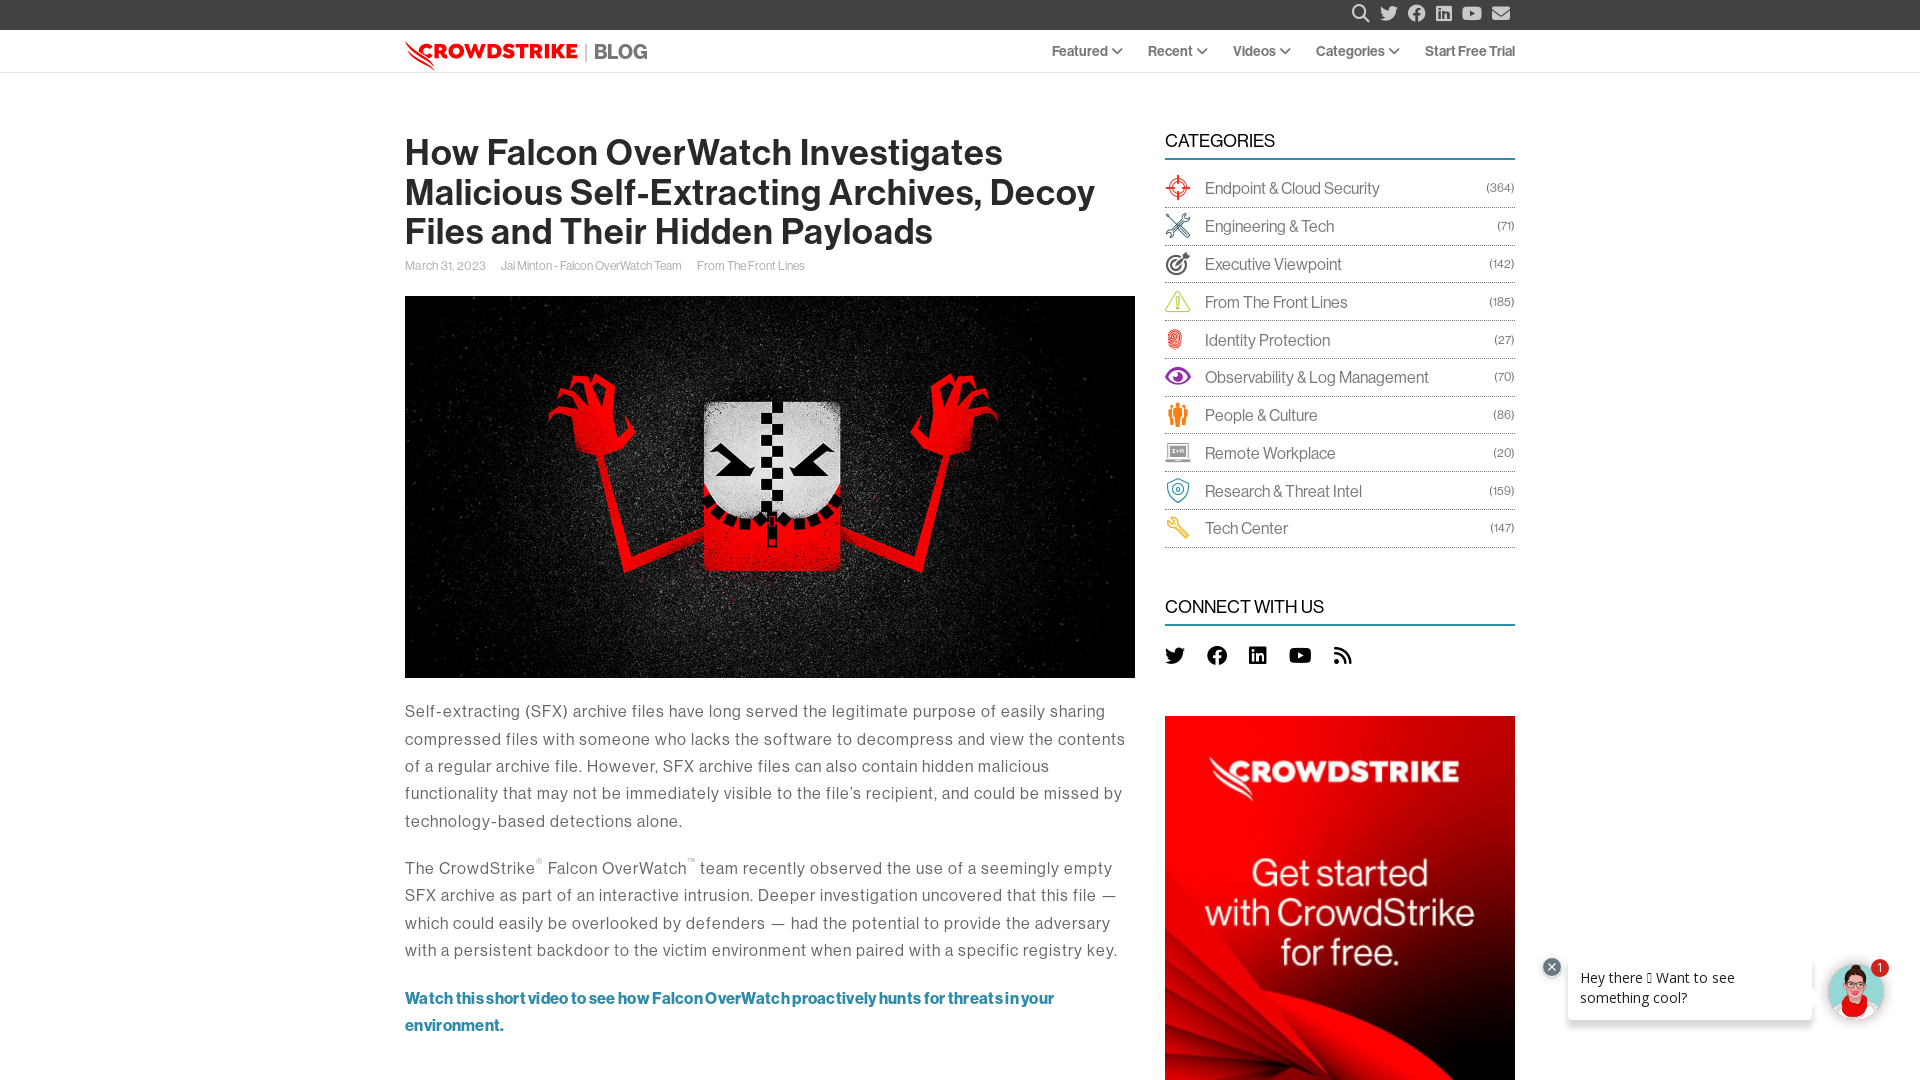The image size is (1920, 1080).
Task: Click Start Free Trial button
Action: [1469, 49]
